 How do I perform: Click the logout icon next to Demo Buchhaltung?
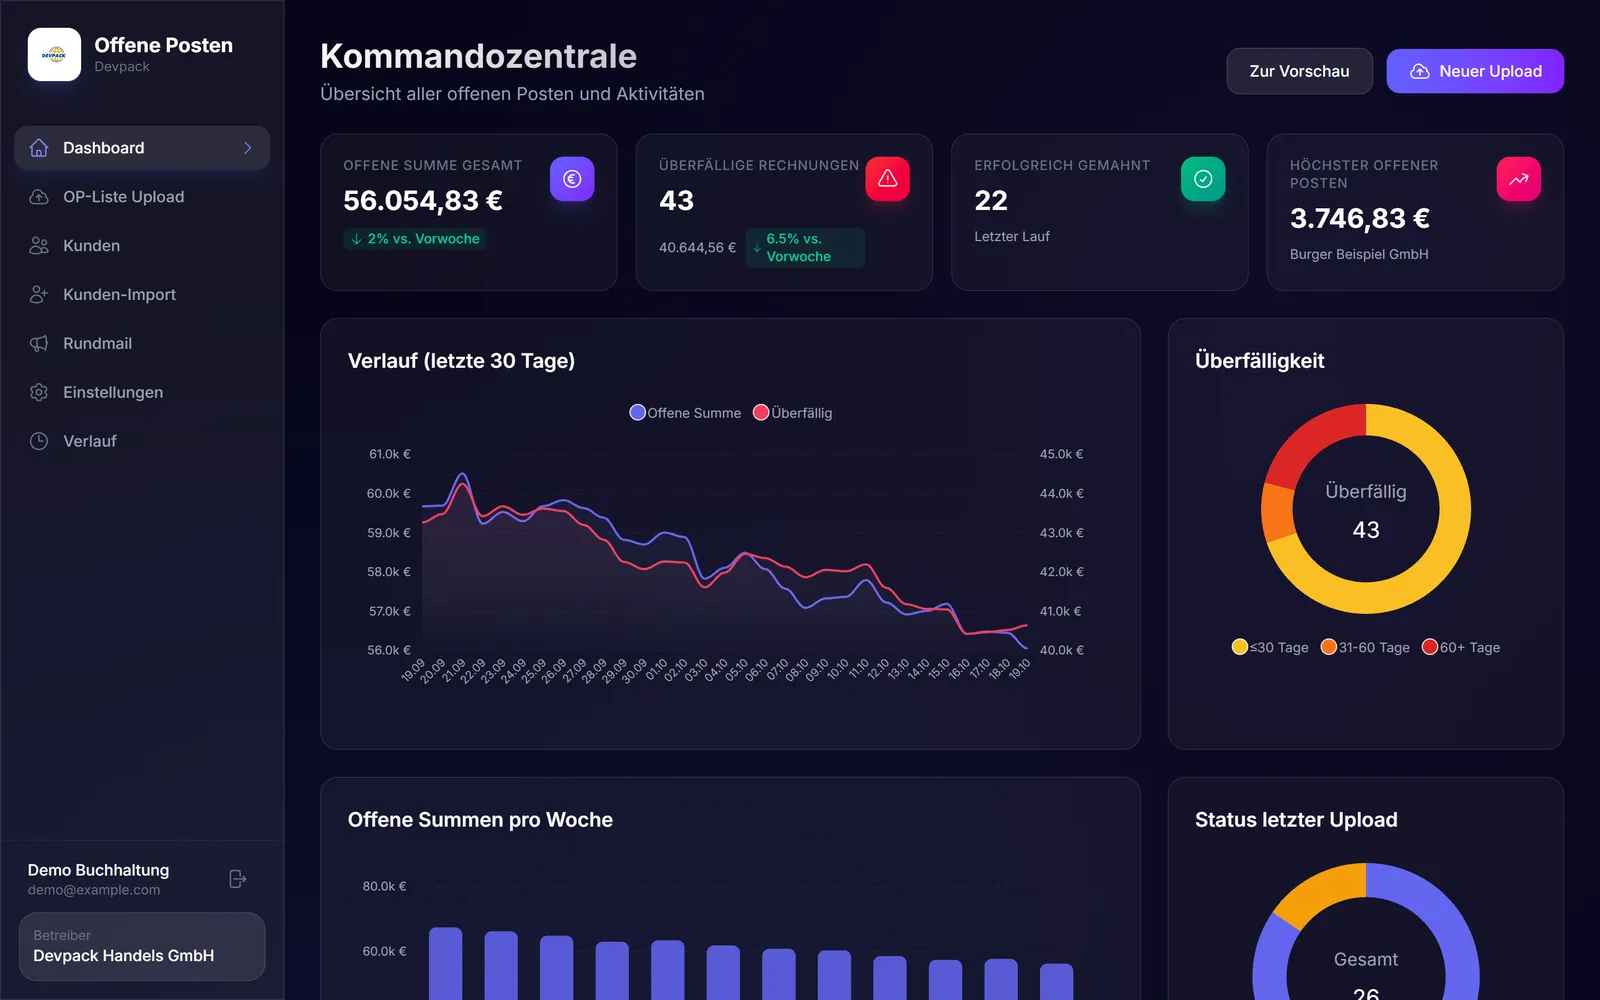coord(238,879)
